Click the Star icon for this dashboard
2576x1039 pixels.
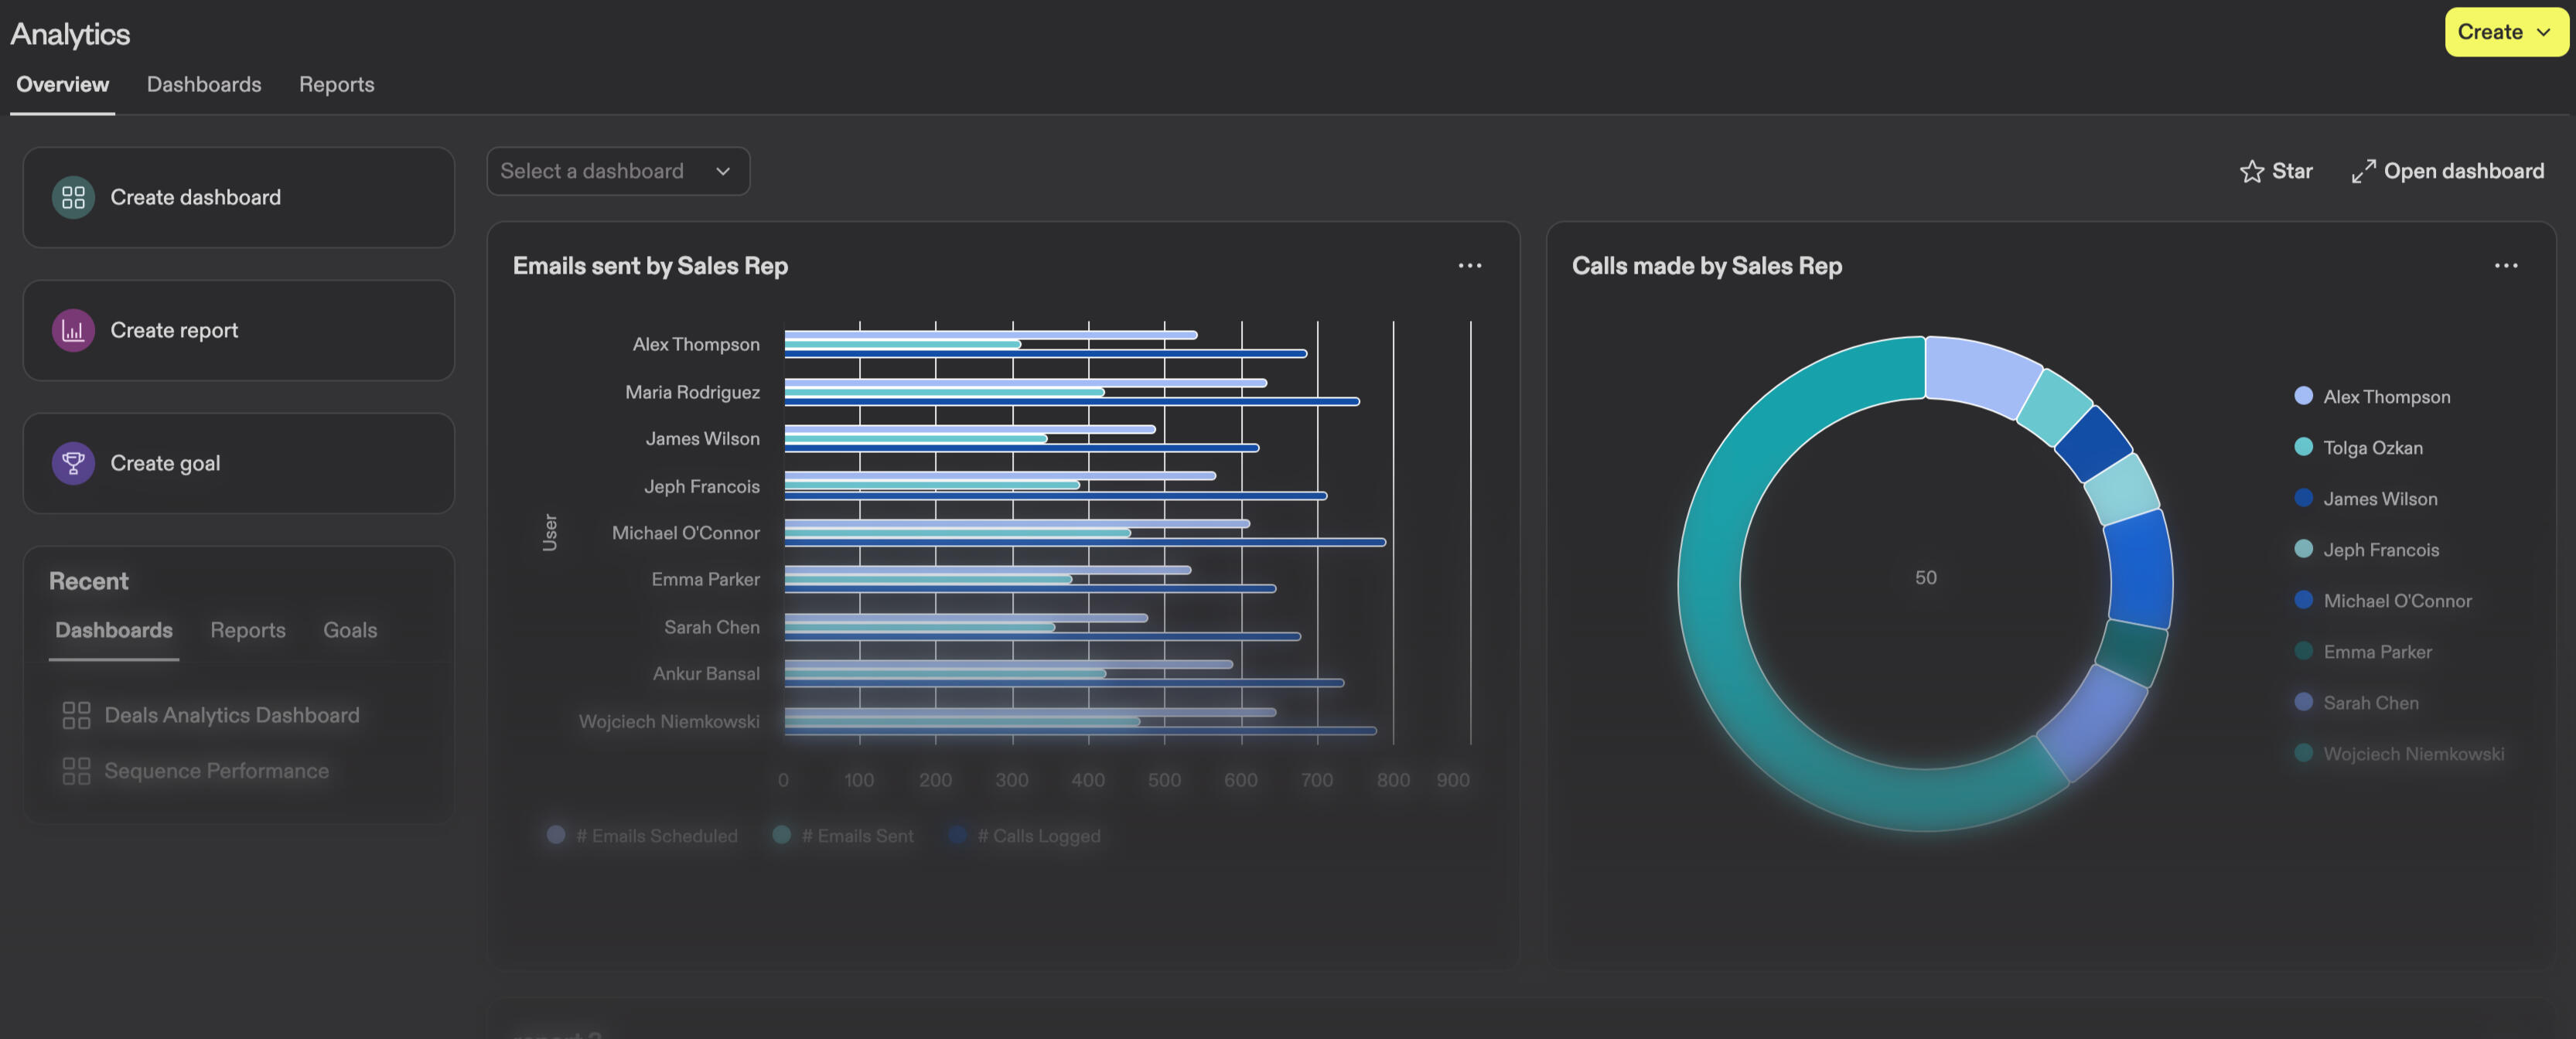[x=2251, y=172]
